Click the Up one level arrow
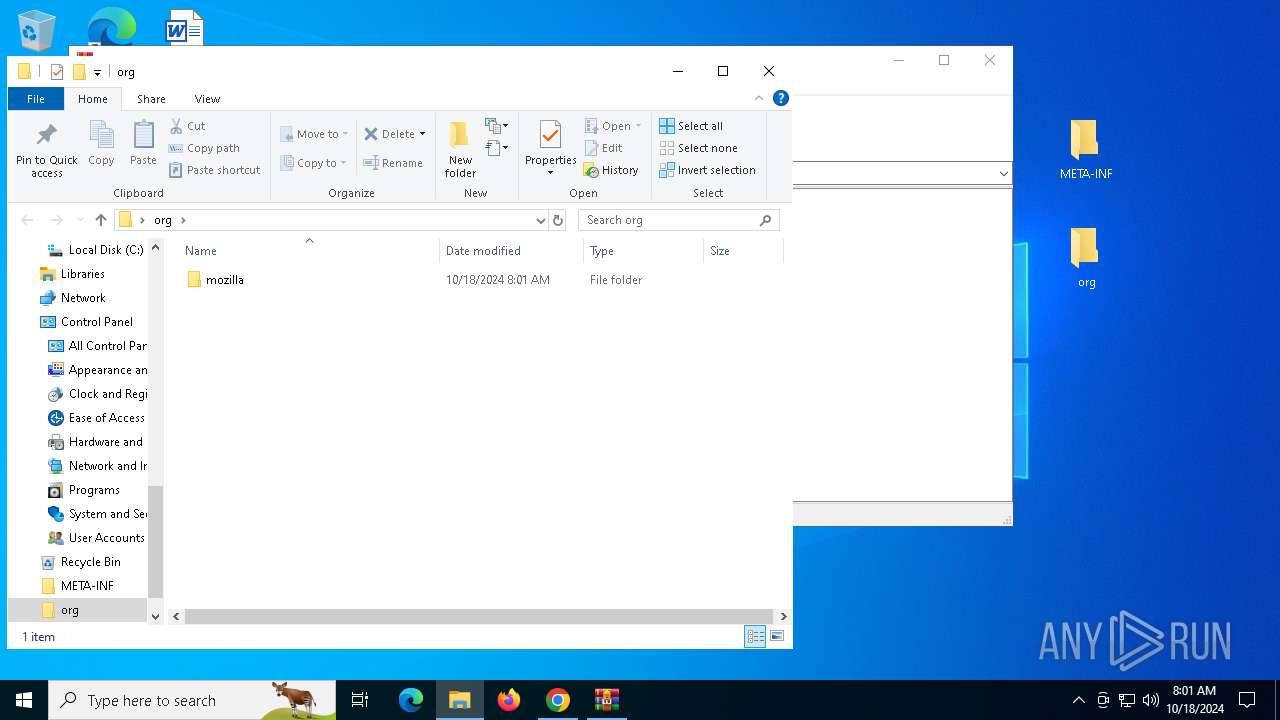Viewport: 1280px width, 720px height. tap(101, 220)
